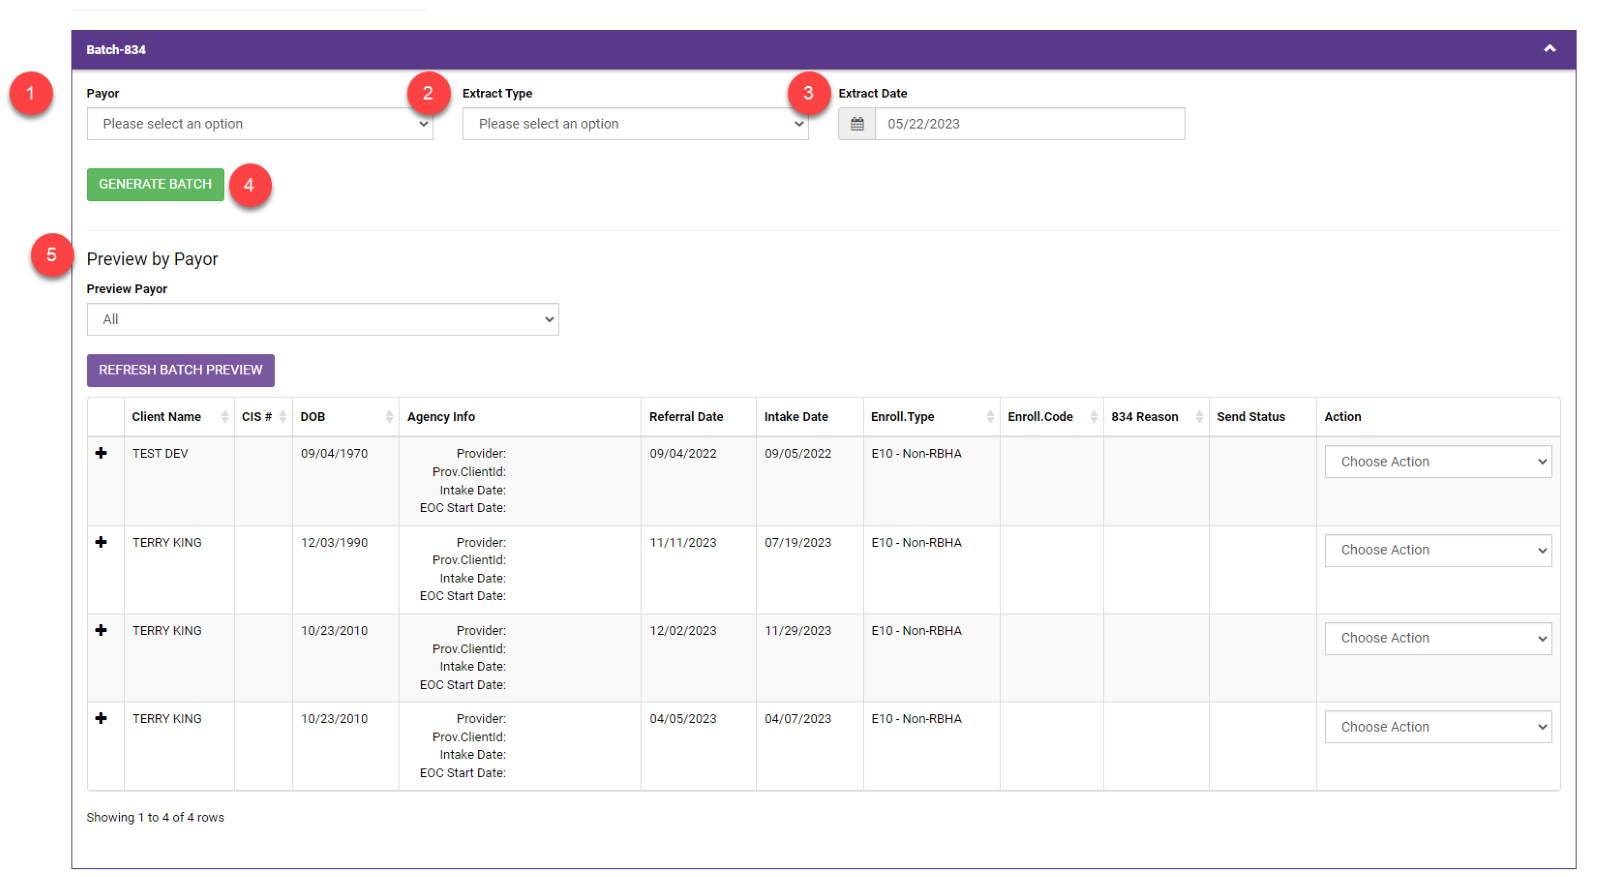Sort table by Enroll.Type arrows
1600x877 pixels.
pyautogui.click(x=990, y=417)
